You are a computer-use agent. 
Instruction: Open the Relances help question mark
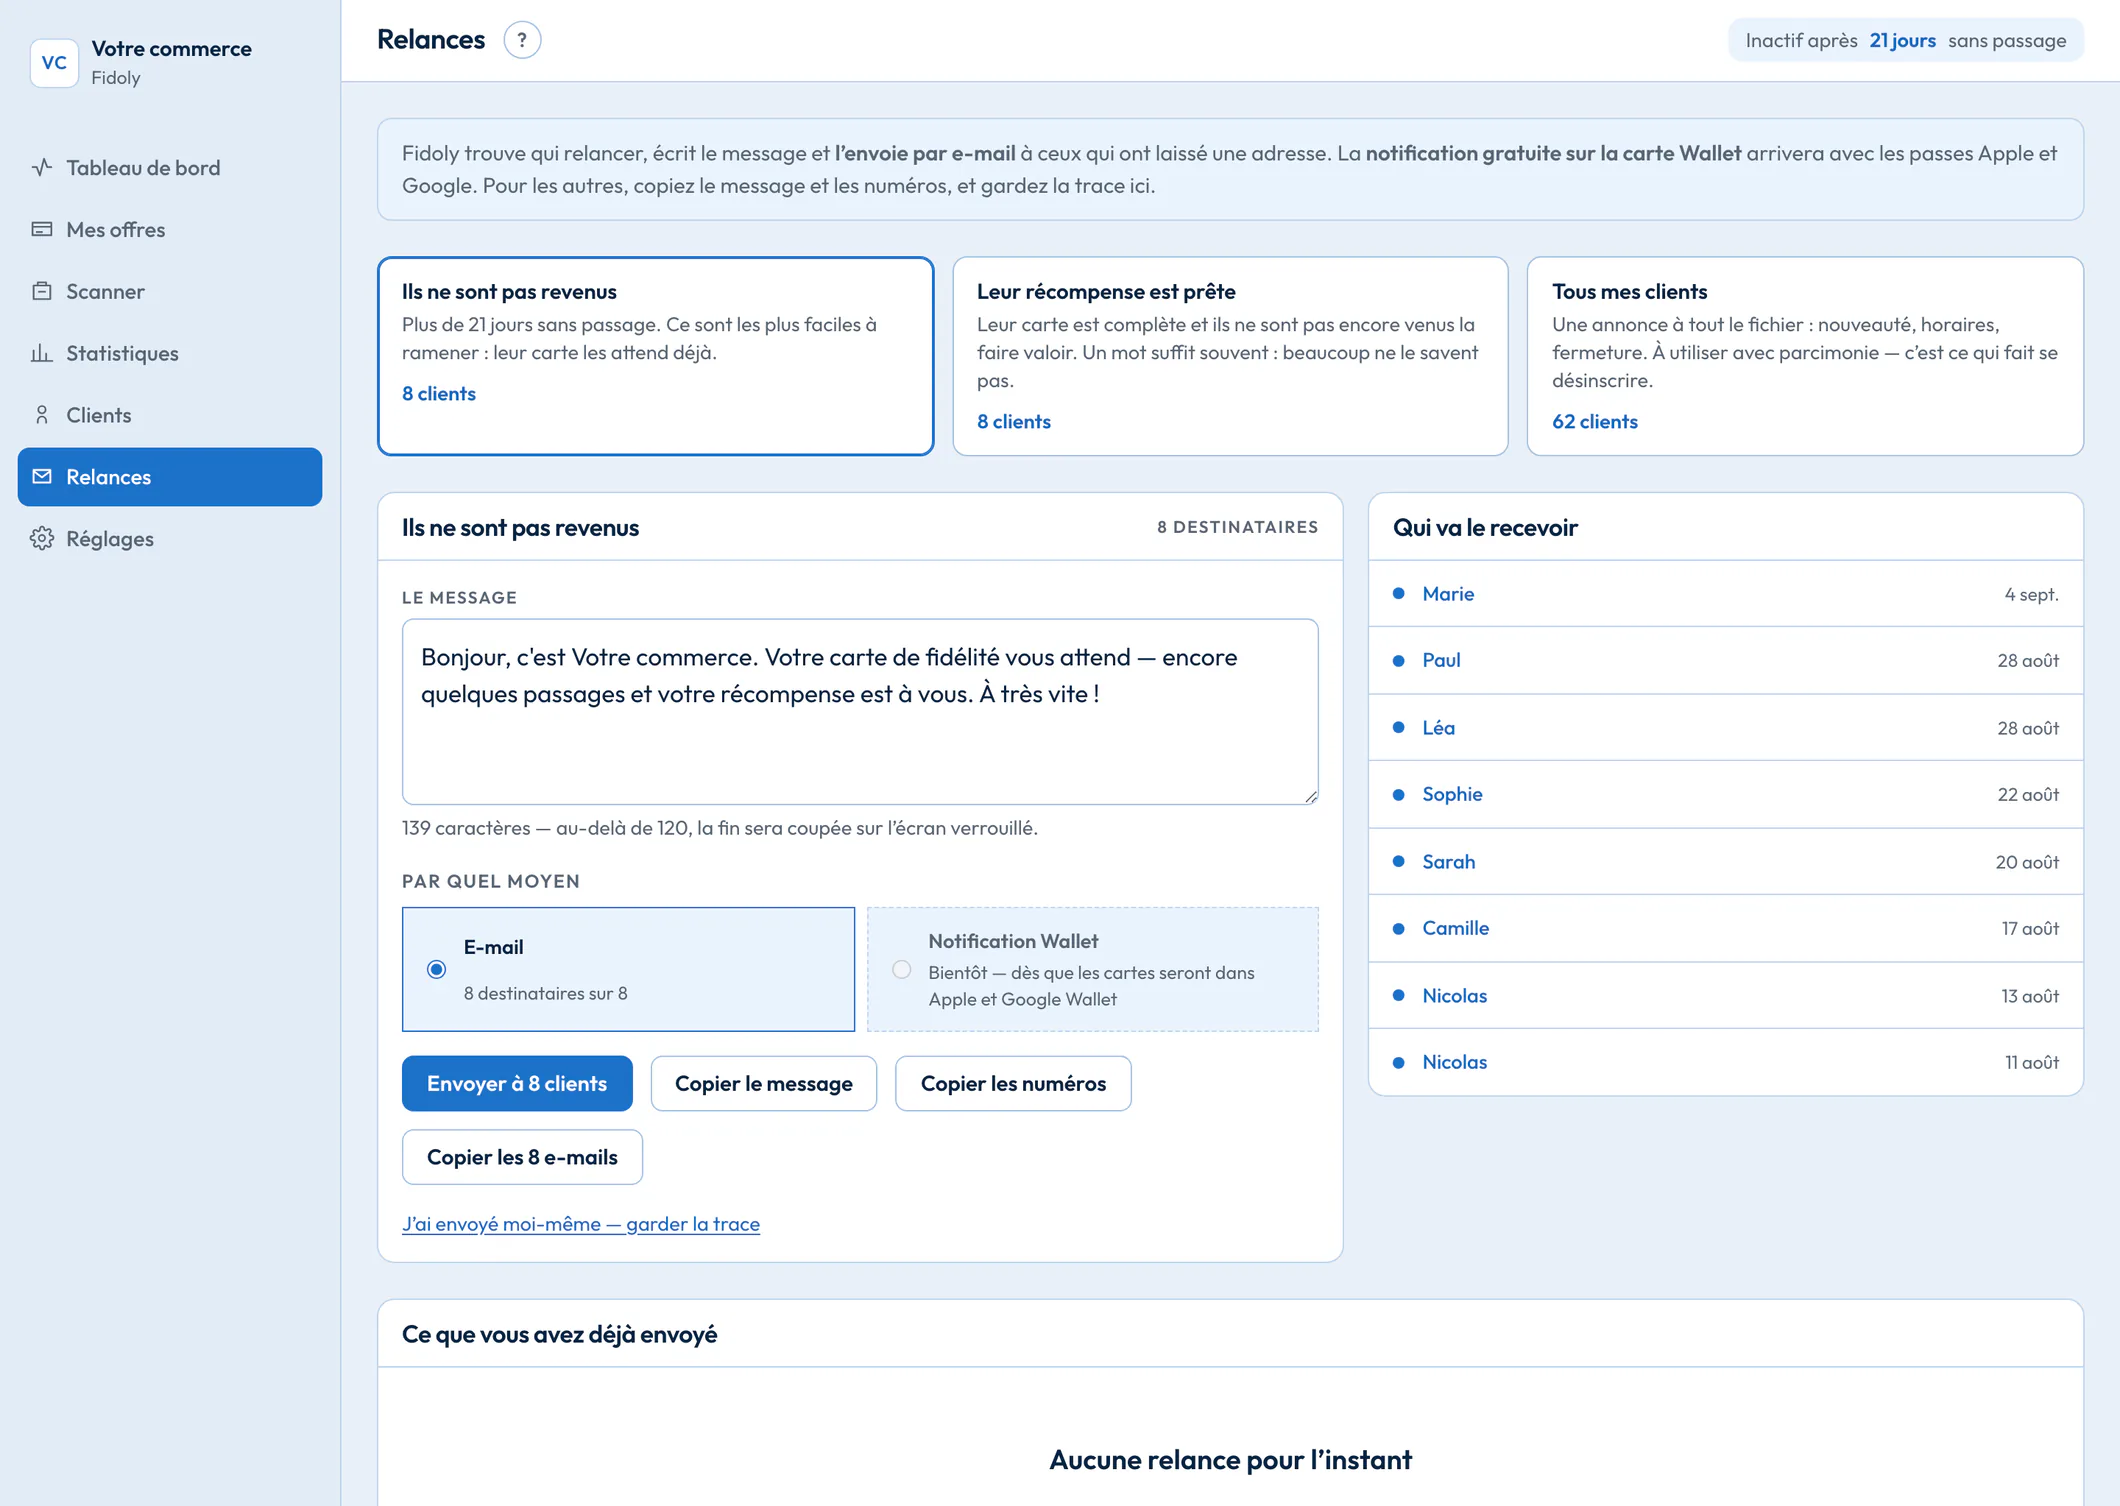(522, 40)
